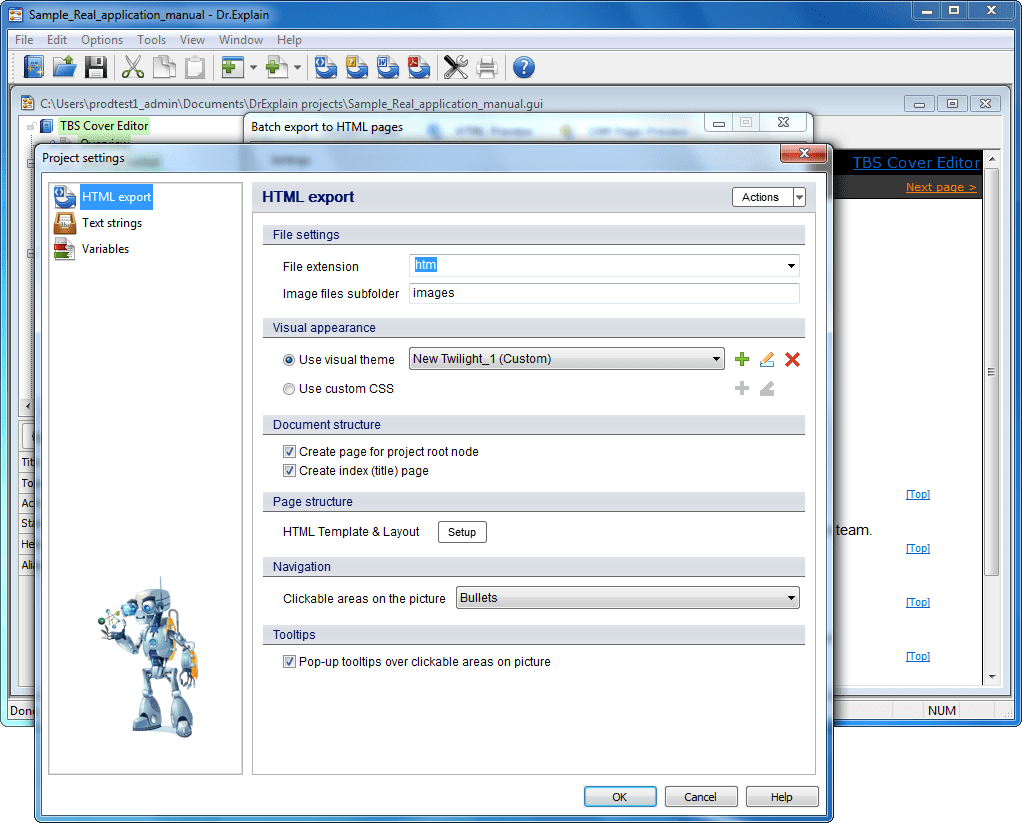Click the Save floppy disk toolbar icon
Image resolution: width=1022 pixels, height=823 pixels.
click(x=95, y=67)
